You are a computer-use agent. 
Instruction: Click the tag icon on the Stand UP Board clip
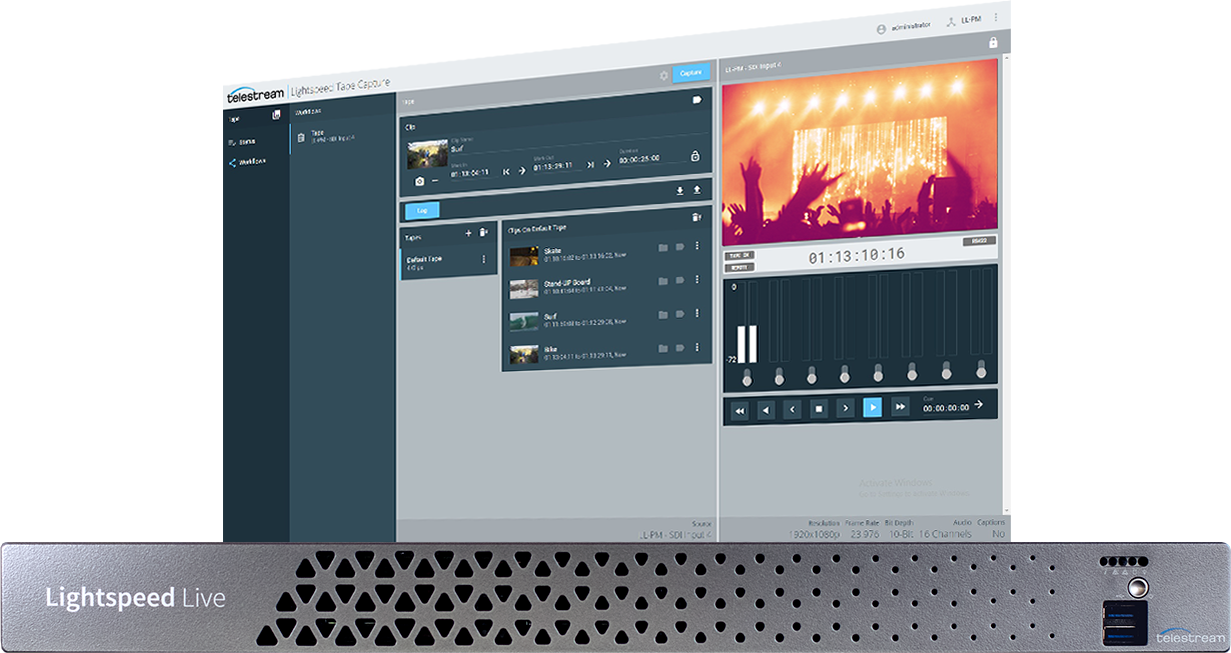(x=680, y=280)
